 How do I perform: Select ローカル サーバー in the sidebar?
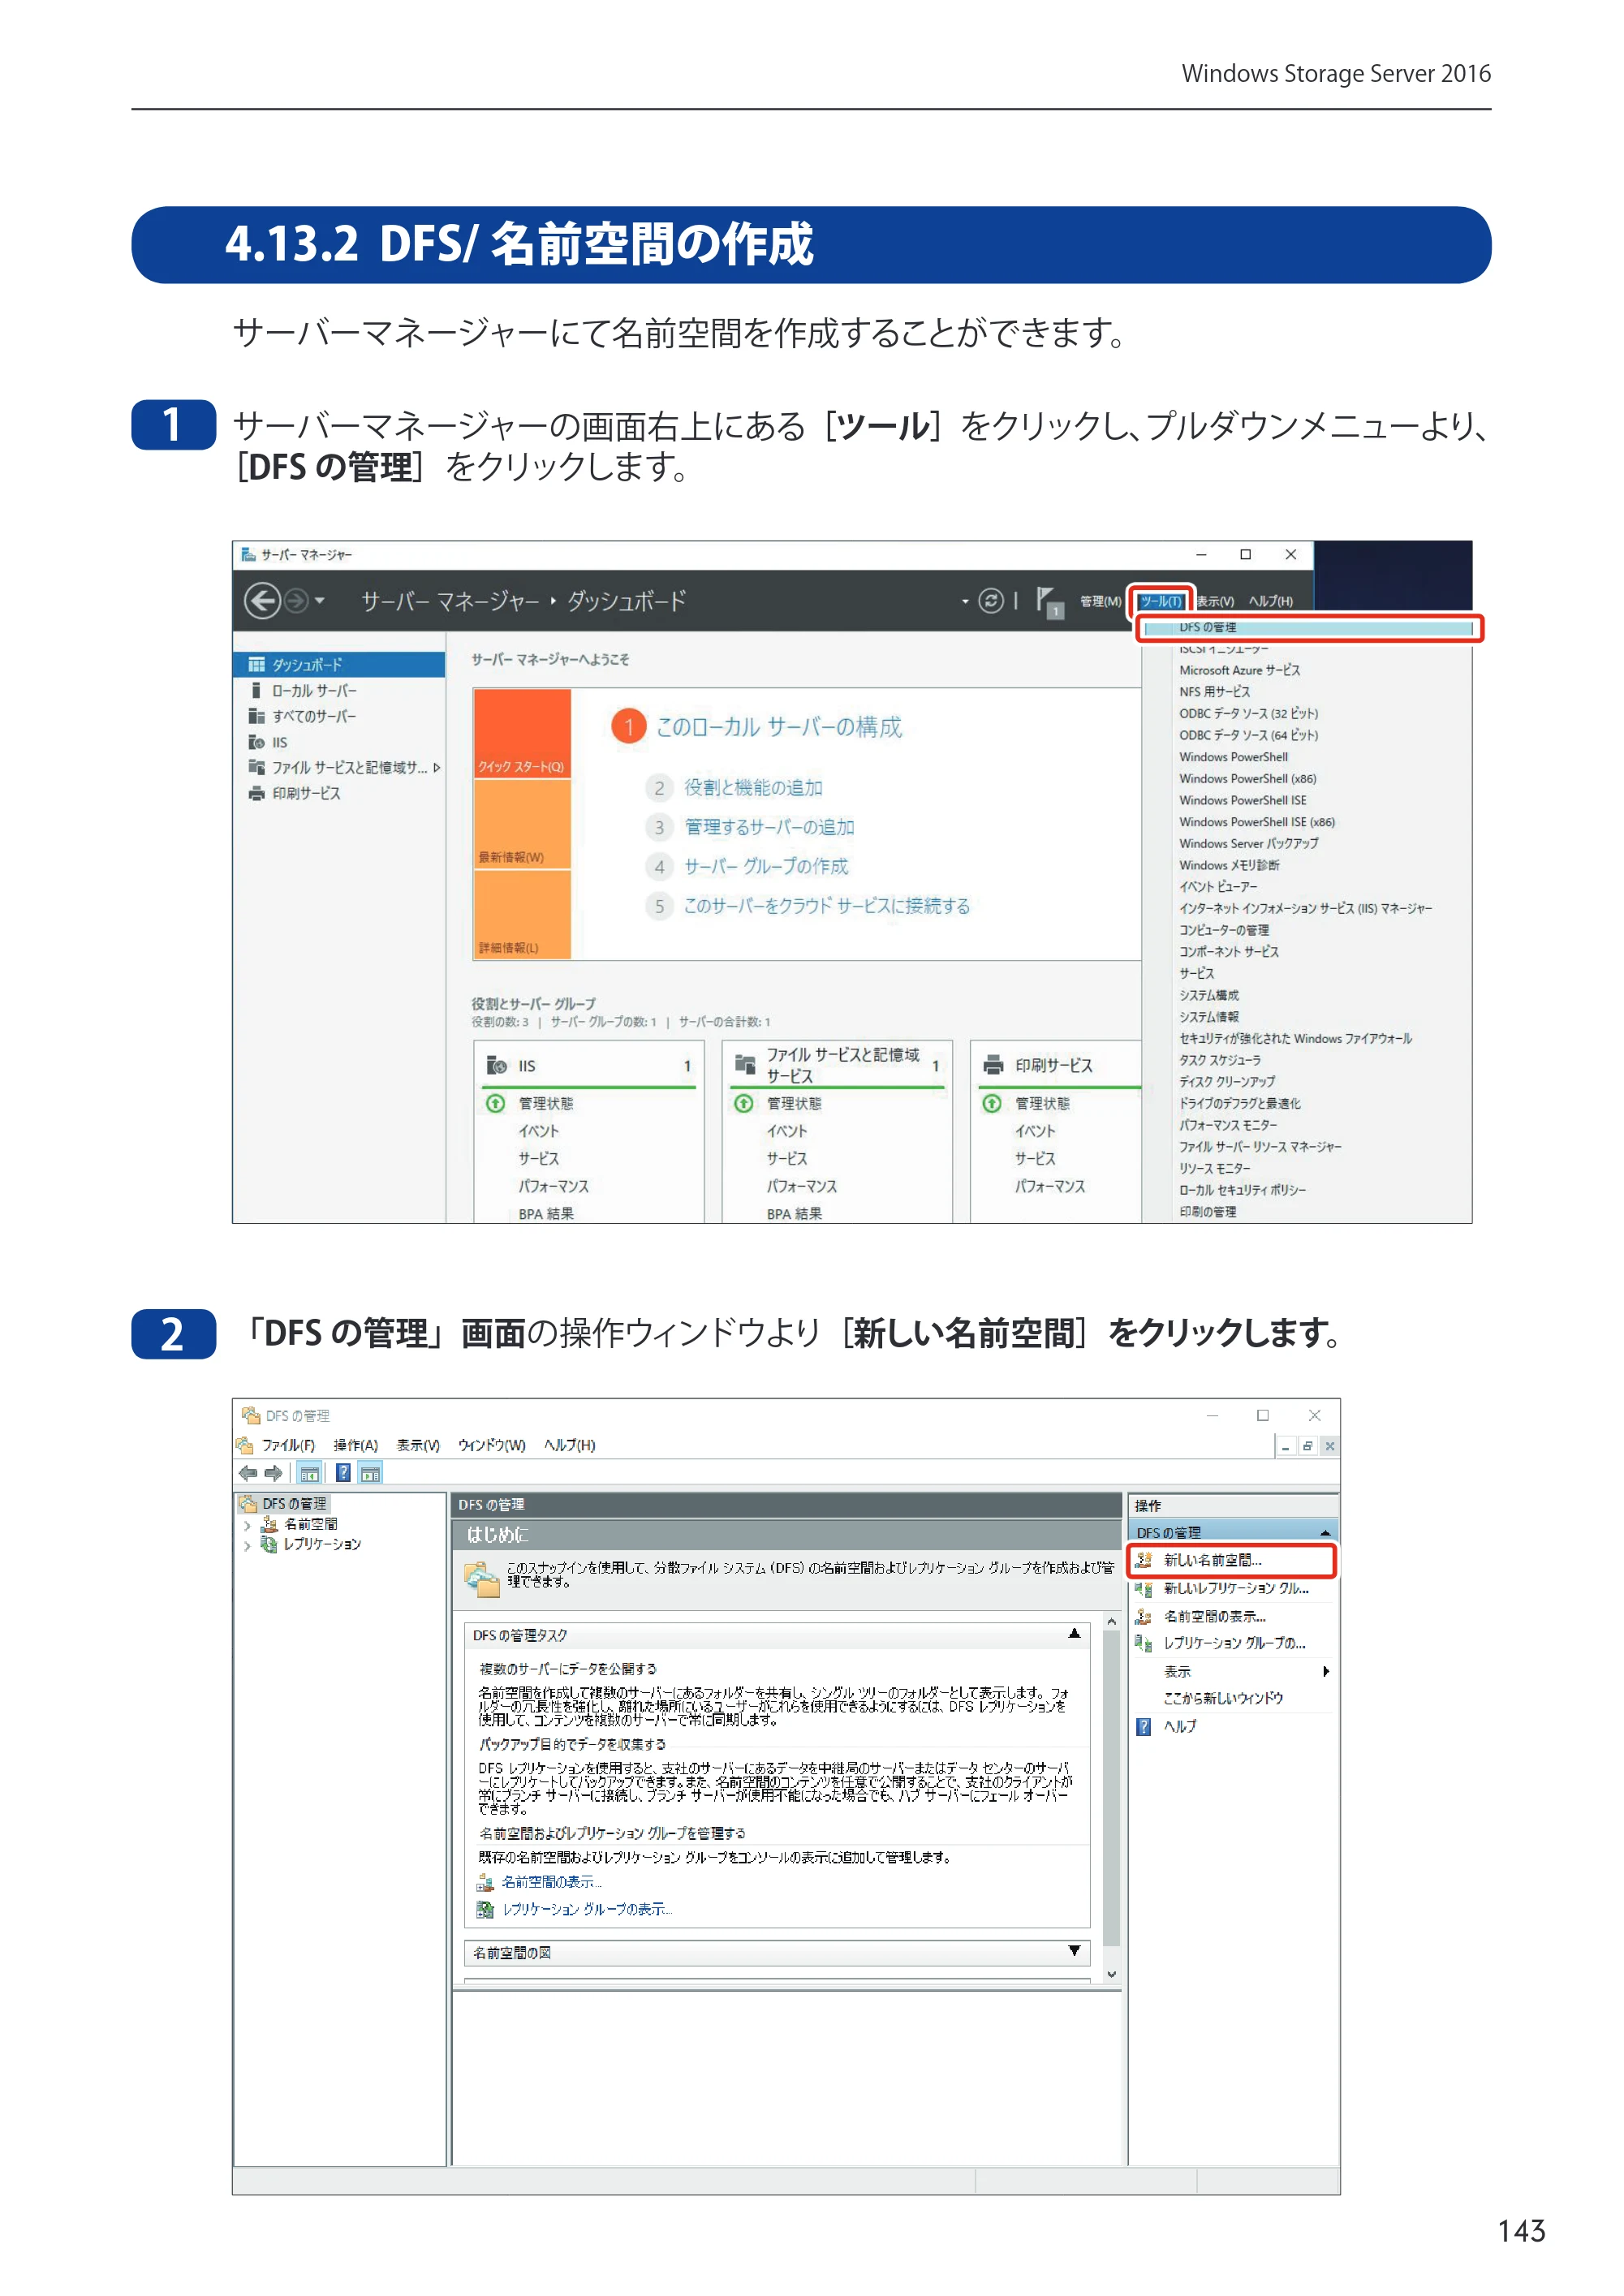pyautogui.click(x=314, y=690)
